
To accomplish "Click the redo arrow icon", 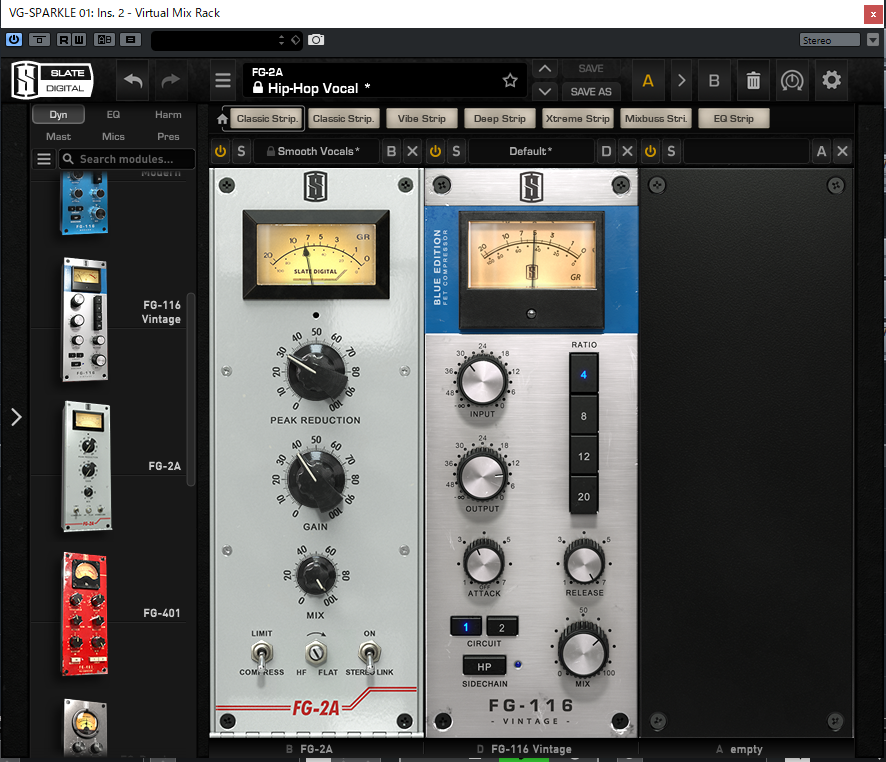I will coord(170,81).
